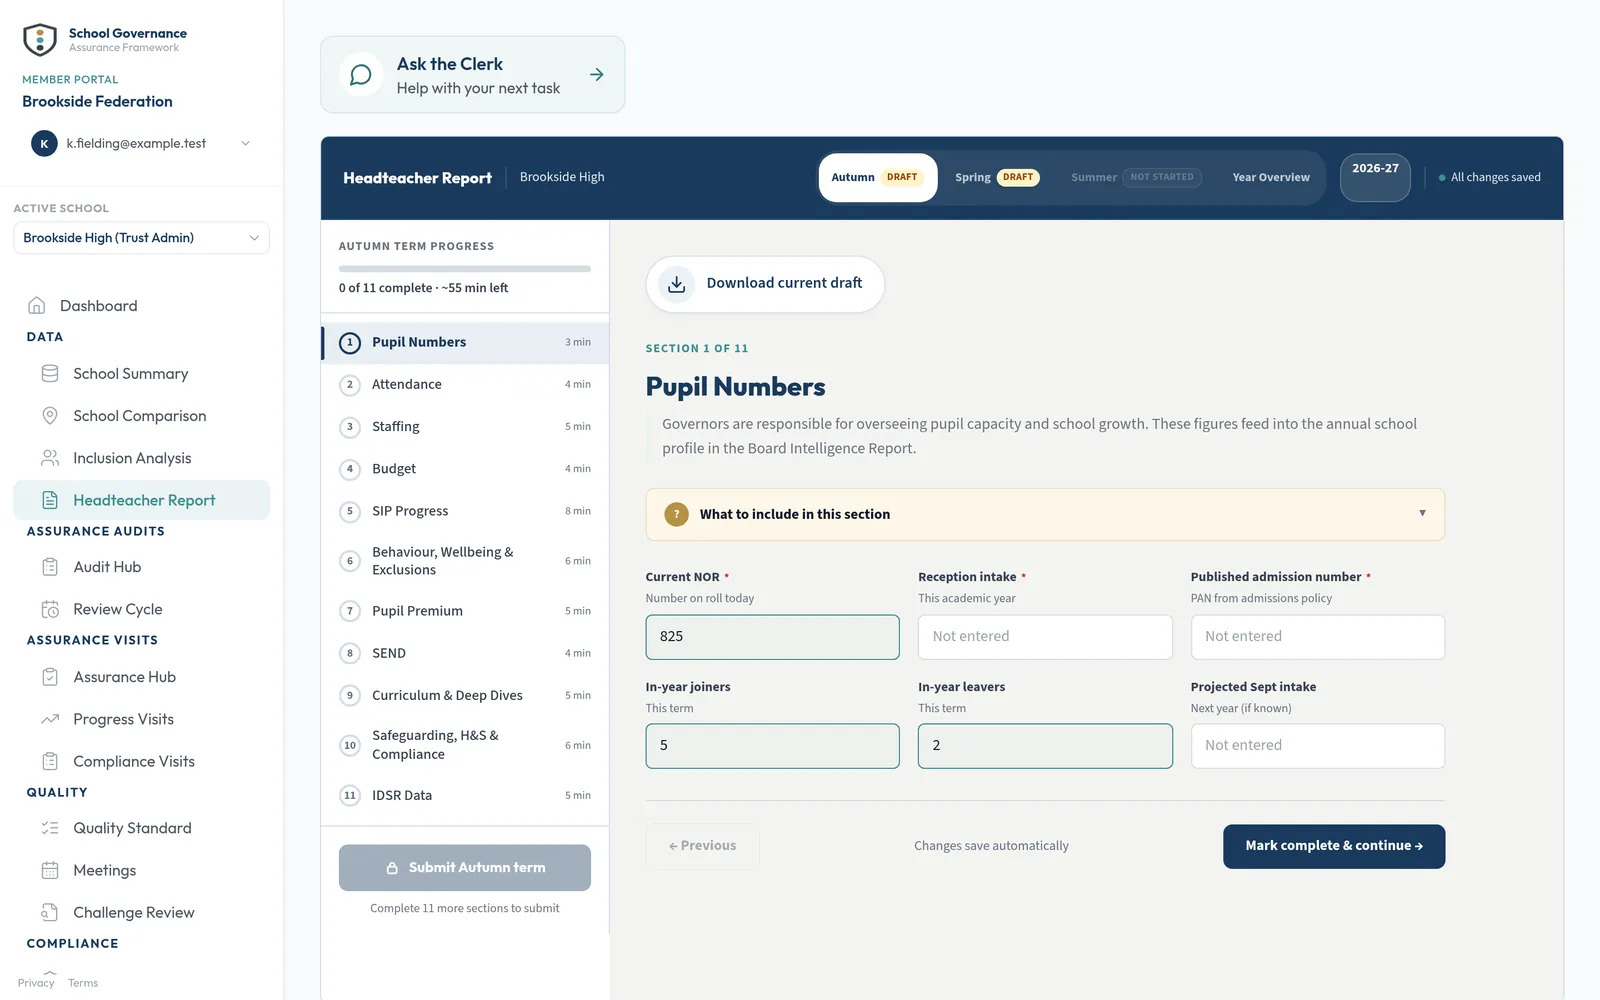The height and width of the screenshot is (1000, 1600).
Task: Click the question mark help icon
Action: click(677, 514)
